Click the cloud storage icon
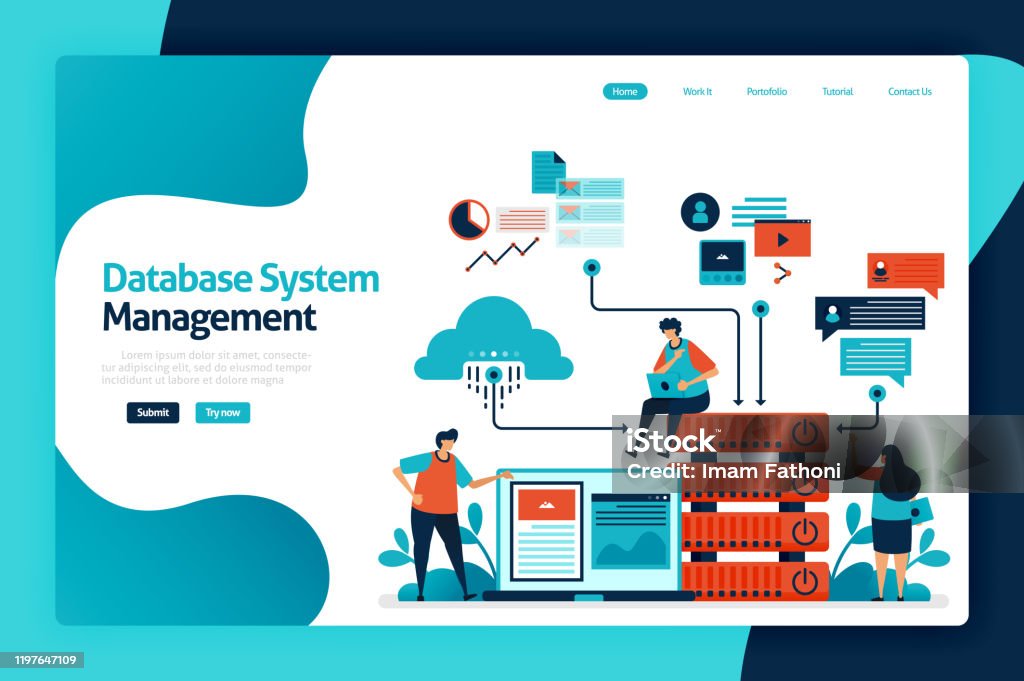Image resolution: width=1024 pixels, height=681 pixels. (494, 340)
